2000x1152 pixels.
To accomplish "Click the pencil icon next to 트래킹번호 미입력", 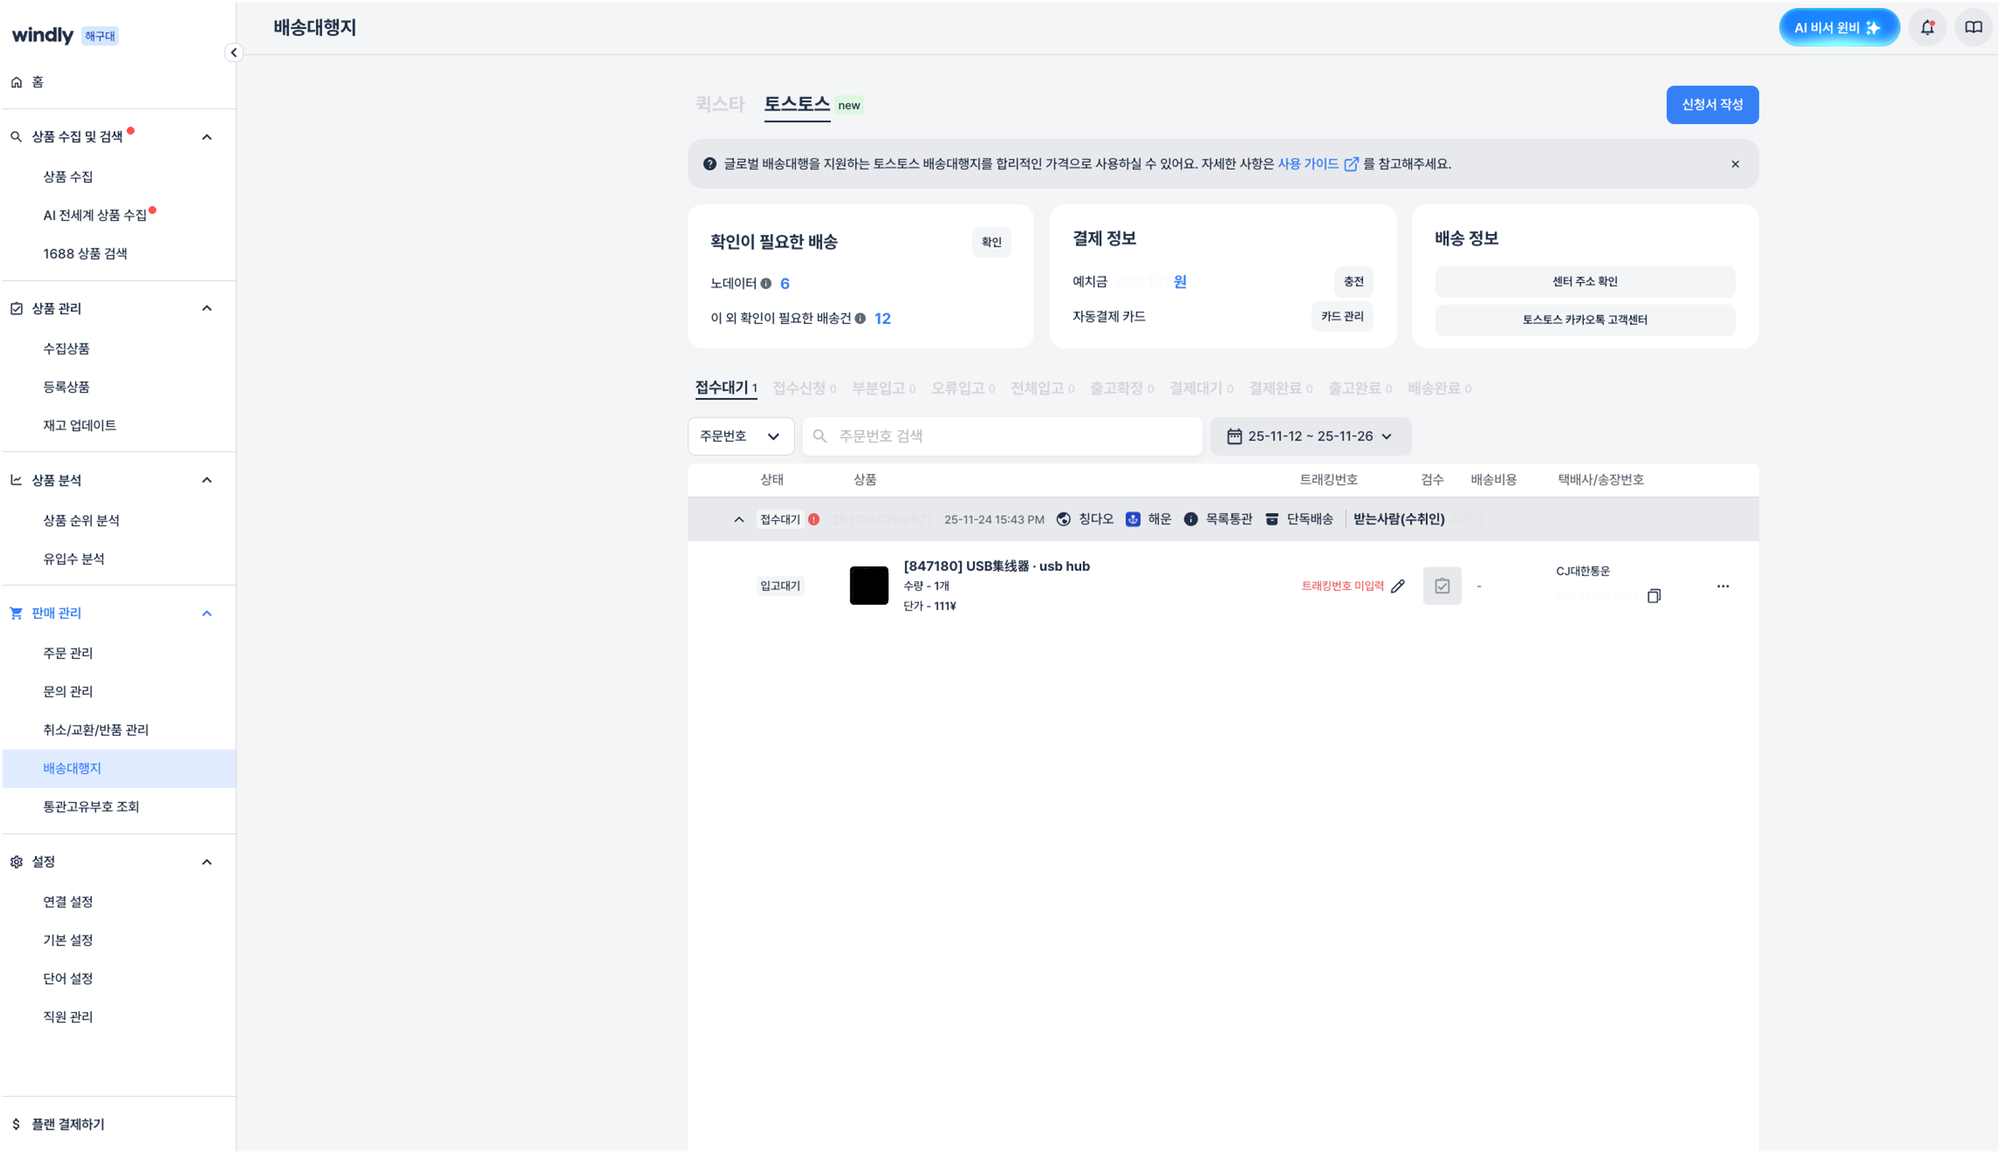I will [x=1397, y=586].
